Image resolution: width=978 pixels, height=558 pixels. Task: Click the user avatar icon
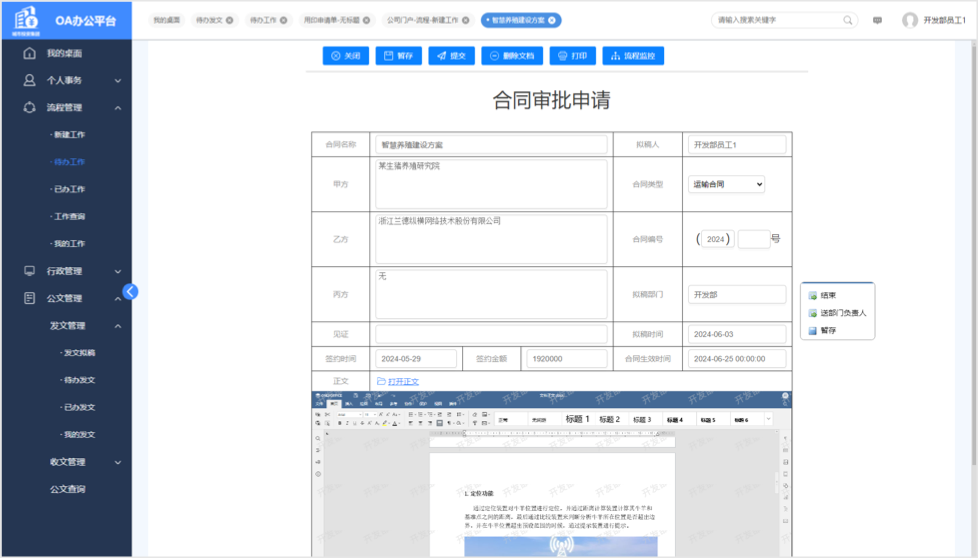(909, 20)
